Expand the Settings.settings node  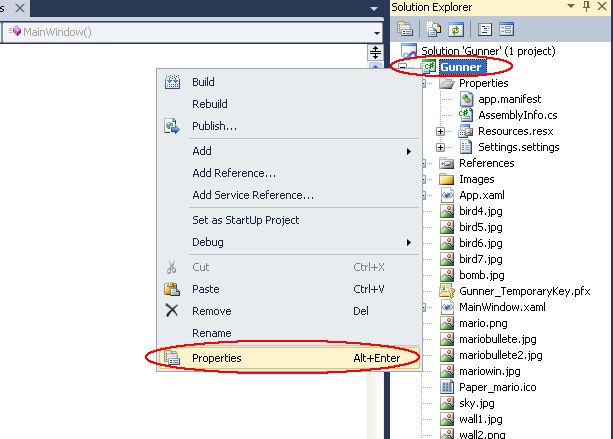click(x=441, y=147)
